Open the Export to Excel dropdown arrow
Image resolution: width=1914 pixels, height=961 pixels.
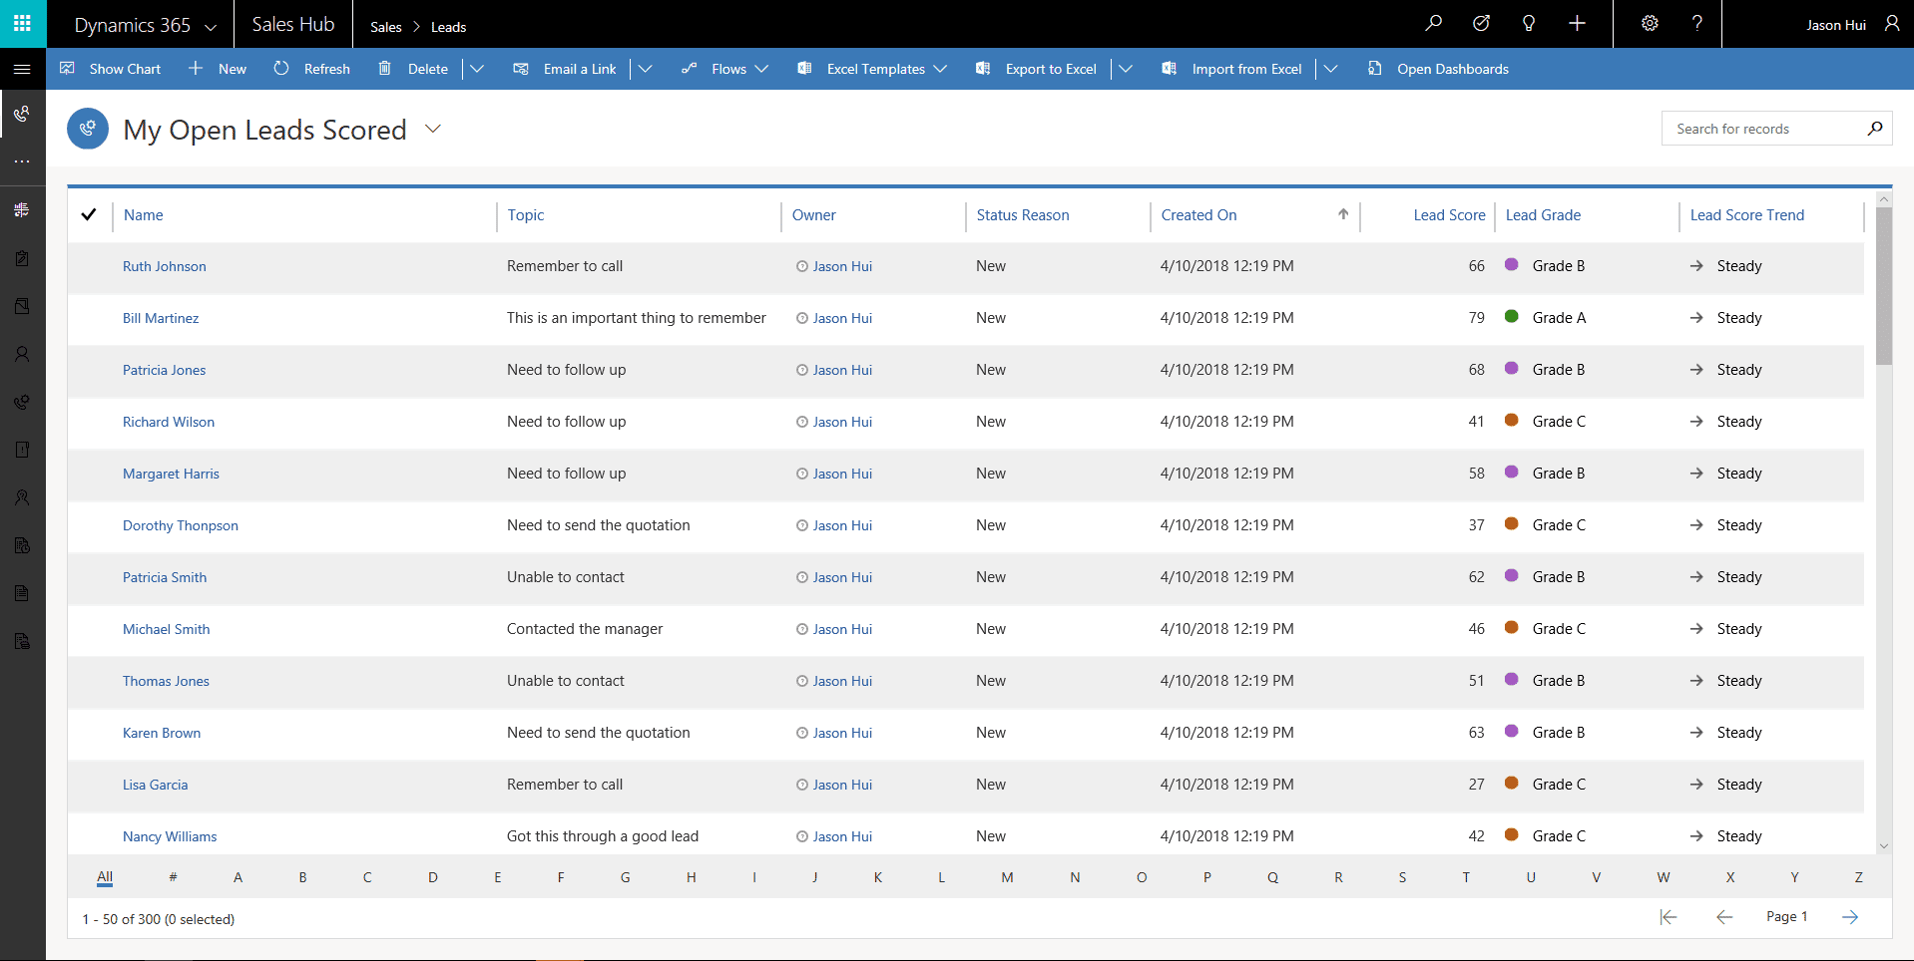point(1126,69)
